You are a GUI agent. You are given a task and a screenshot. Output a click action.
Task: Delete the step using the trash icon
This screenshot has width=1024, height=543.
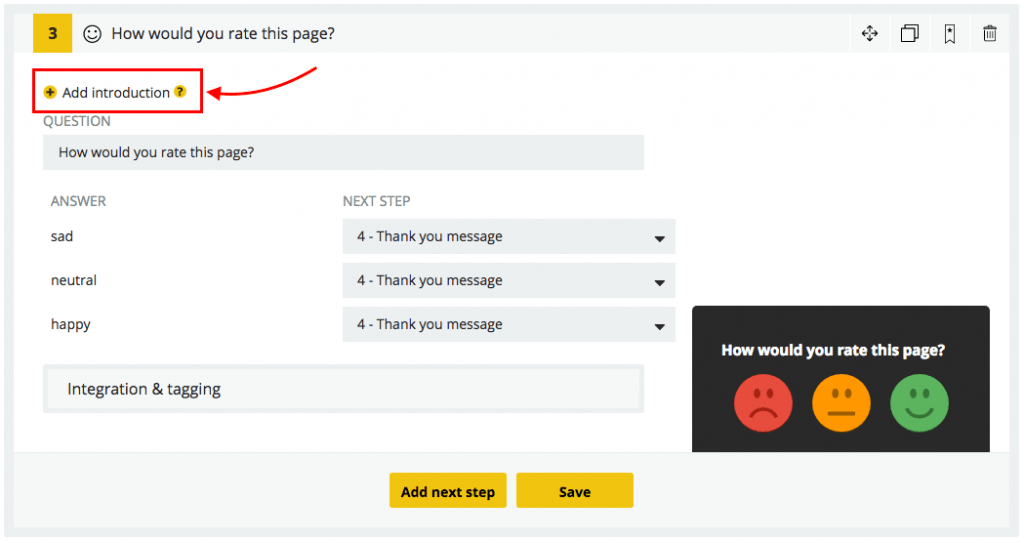point(990,33)
